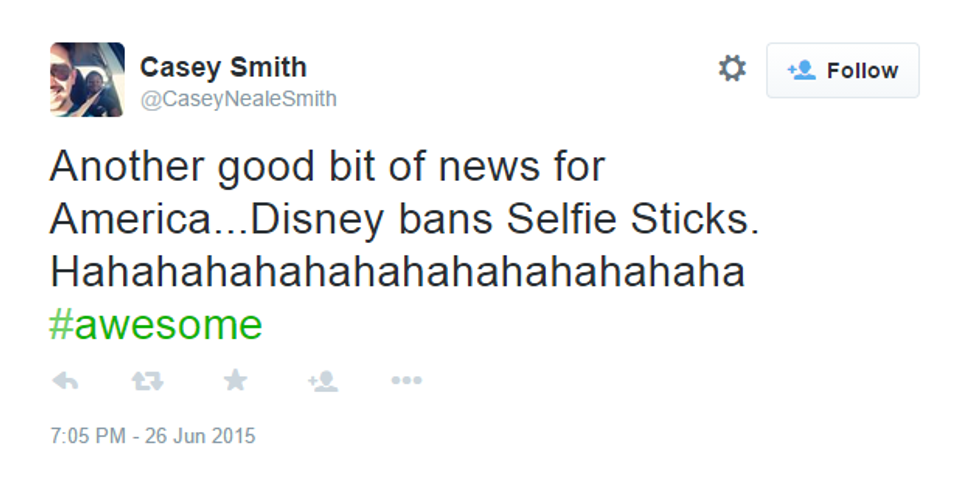The image size is (980, 500).
Task: Click the person-plus icon in the Follow button
Action: [x=802, y=70]
